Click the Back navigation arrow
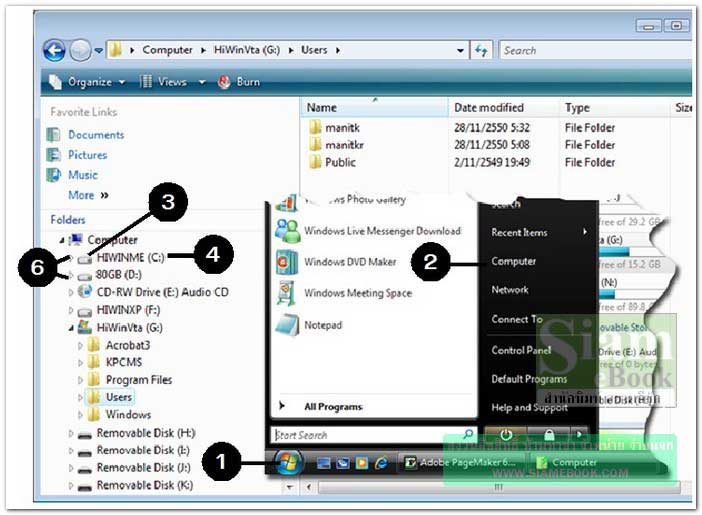This screenshot has height=515, width=702. pyautogui.click(x=54, y=50)
